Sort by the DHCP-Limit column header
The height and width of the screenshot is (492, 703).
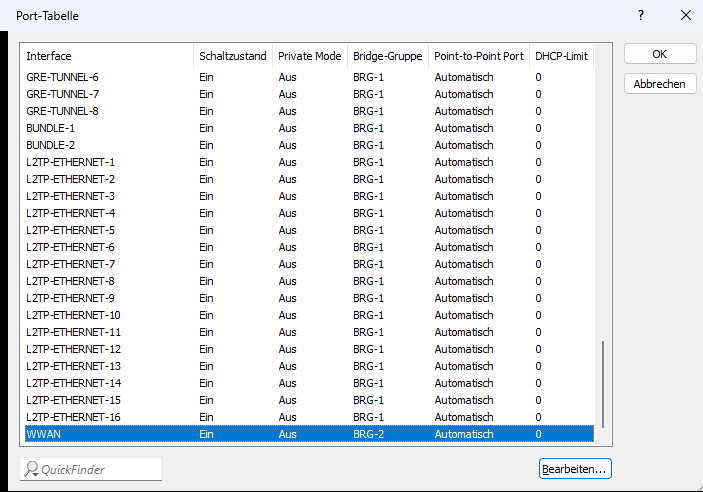click(x=561, y=56)
